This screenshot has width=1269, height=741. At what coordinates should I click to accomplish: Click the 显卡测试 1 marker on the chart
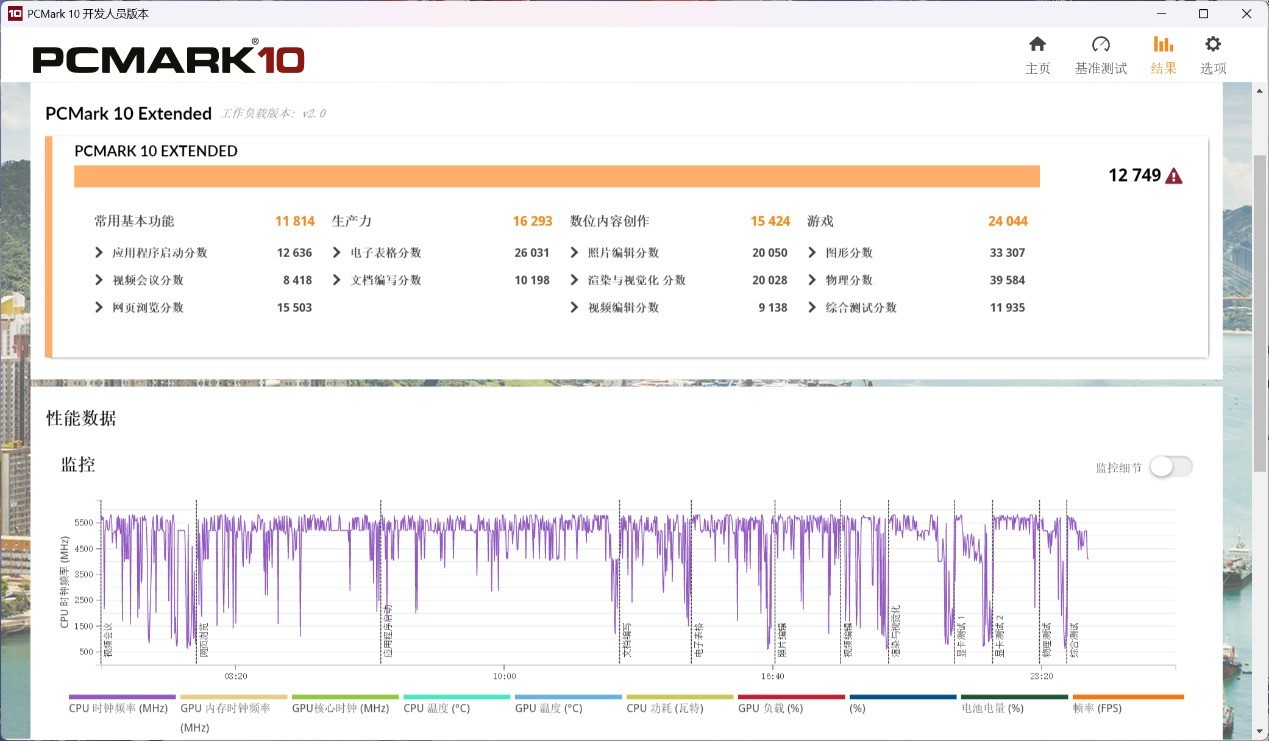tap(960, 638)
